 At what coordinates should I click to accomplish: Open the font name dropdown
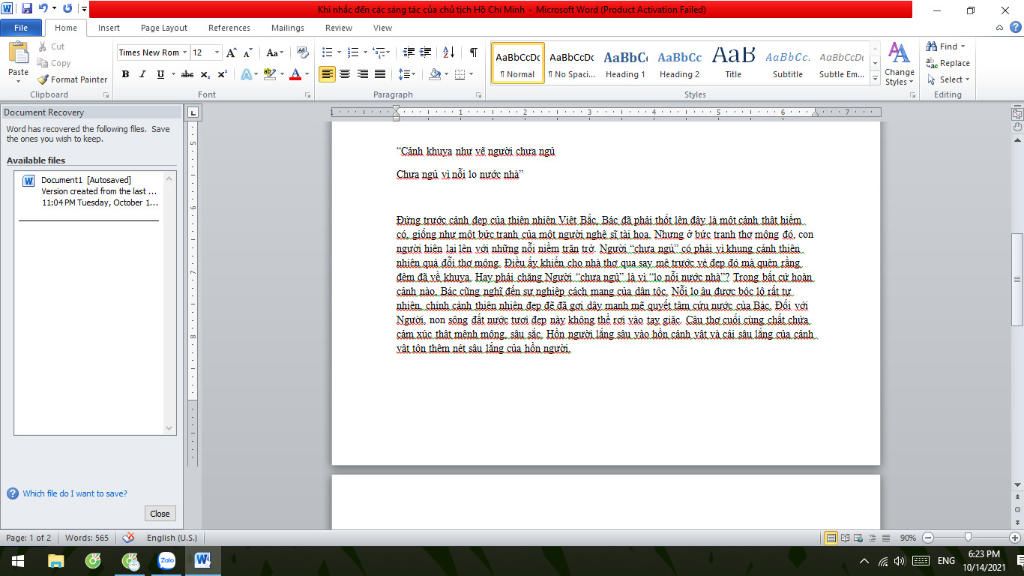point(185,52)
